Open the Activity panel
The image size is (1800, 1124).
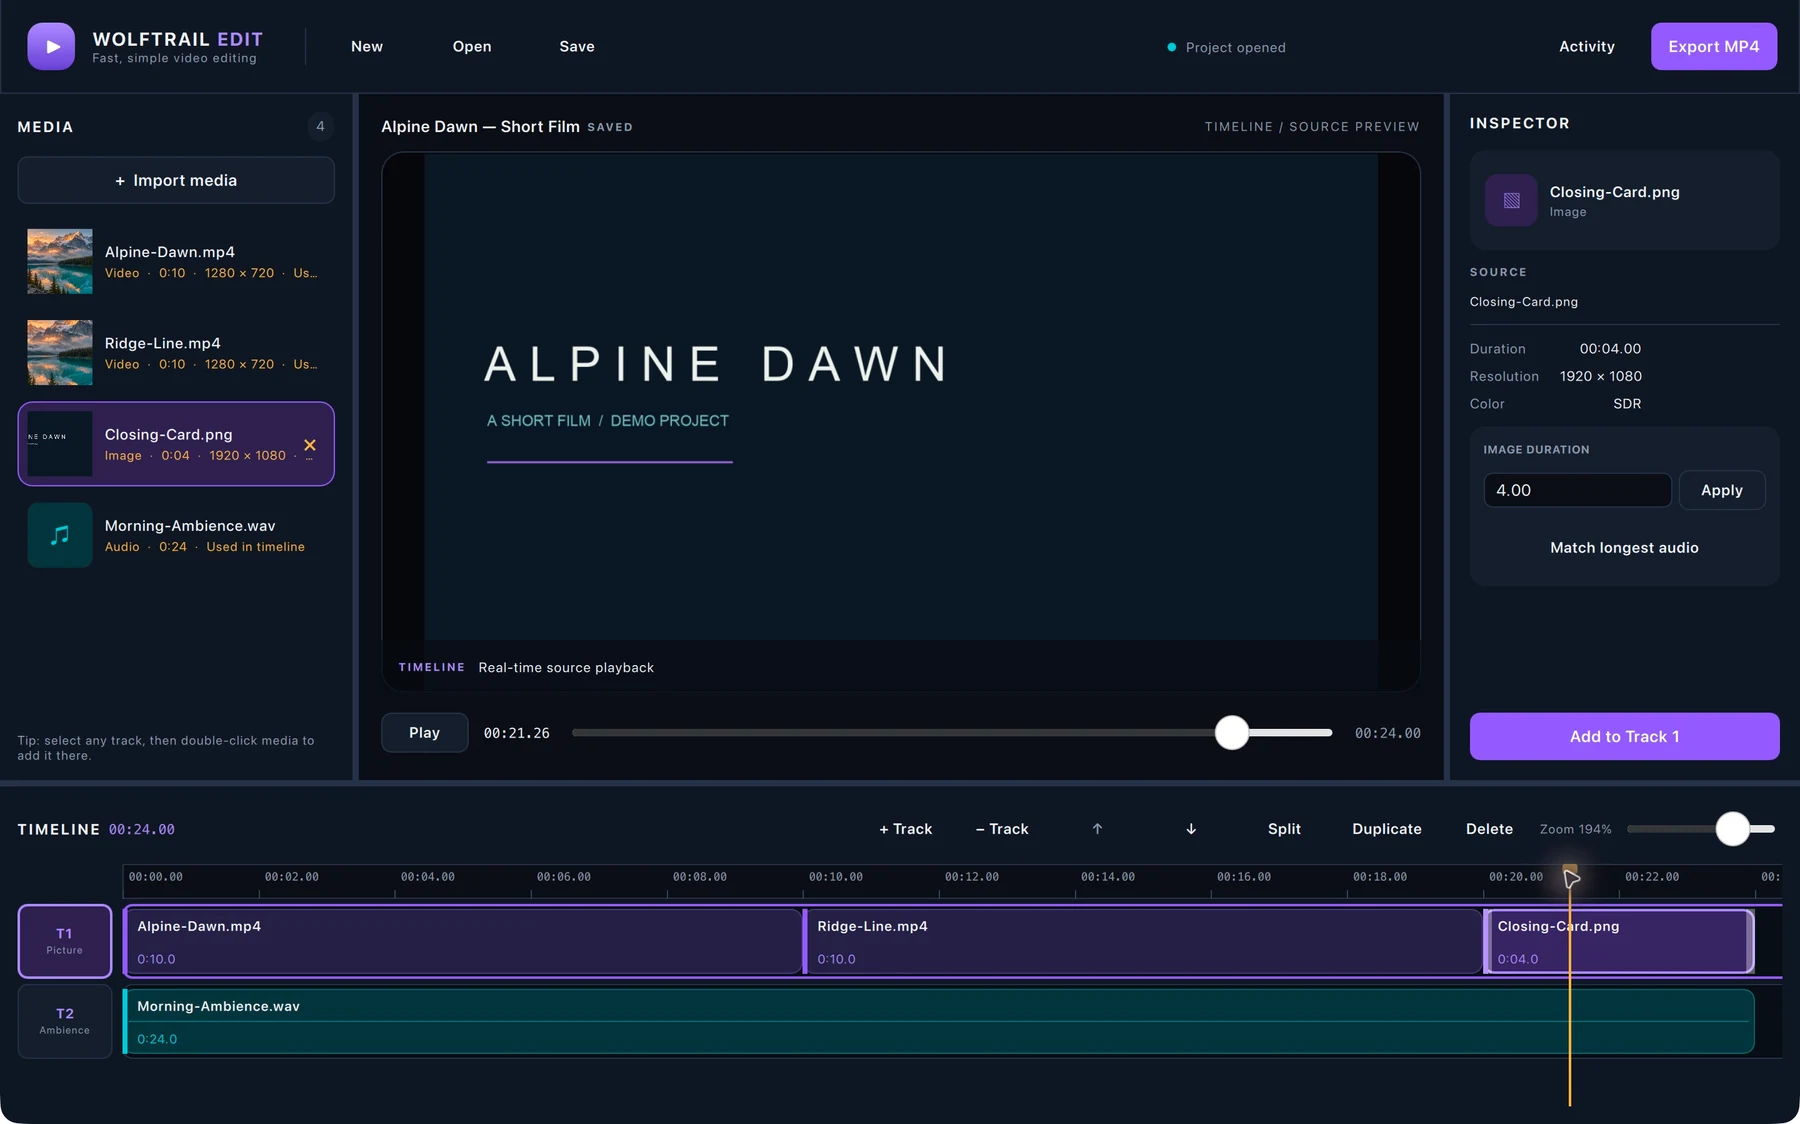(x=1587, y=46)
